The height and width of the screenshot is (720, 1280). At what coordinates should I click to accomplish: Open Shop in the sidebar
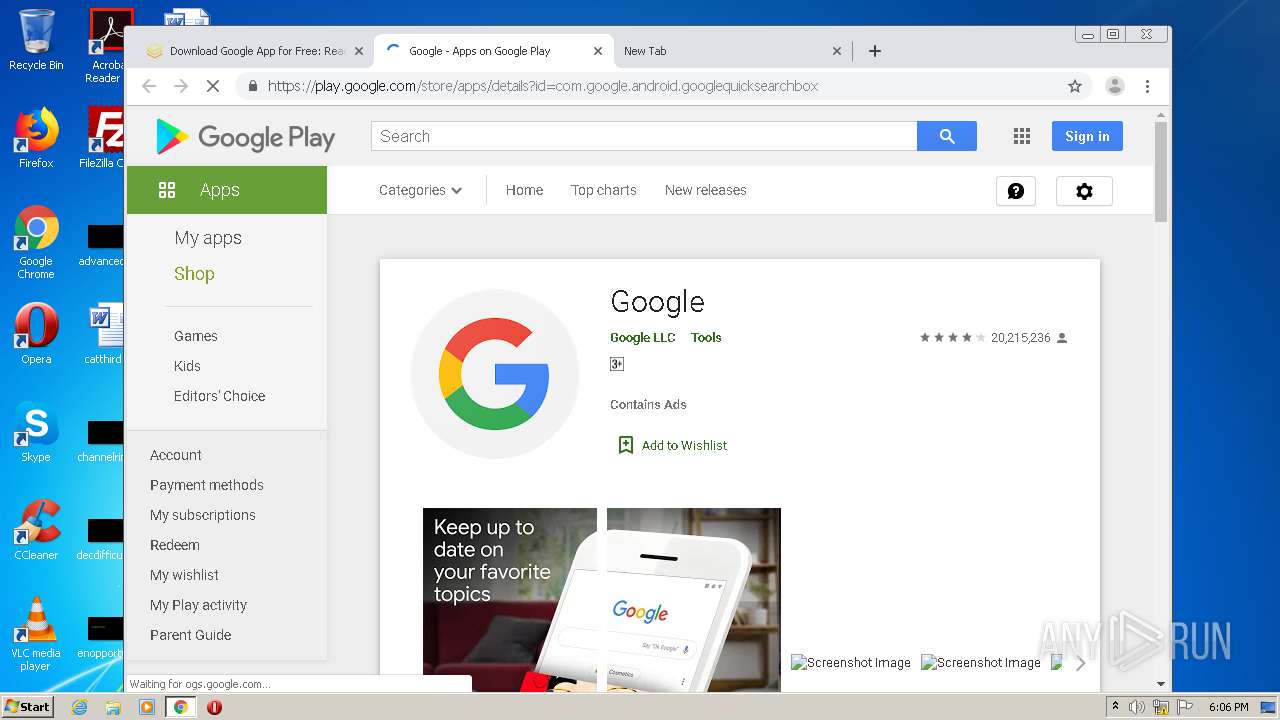pyautogui.click(x=194, y=274)
